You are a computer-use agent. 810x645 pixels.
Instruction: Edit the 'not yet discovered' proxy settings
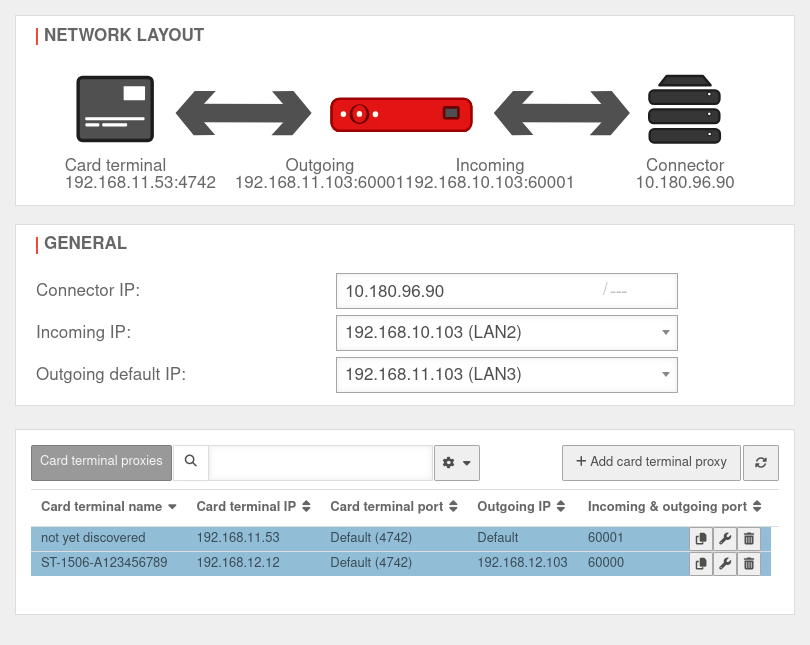click(x=725, y=539)
